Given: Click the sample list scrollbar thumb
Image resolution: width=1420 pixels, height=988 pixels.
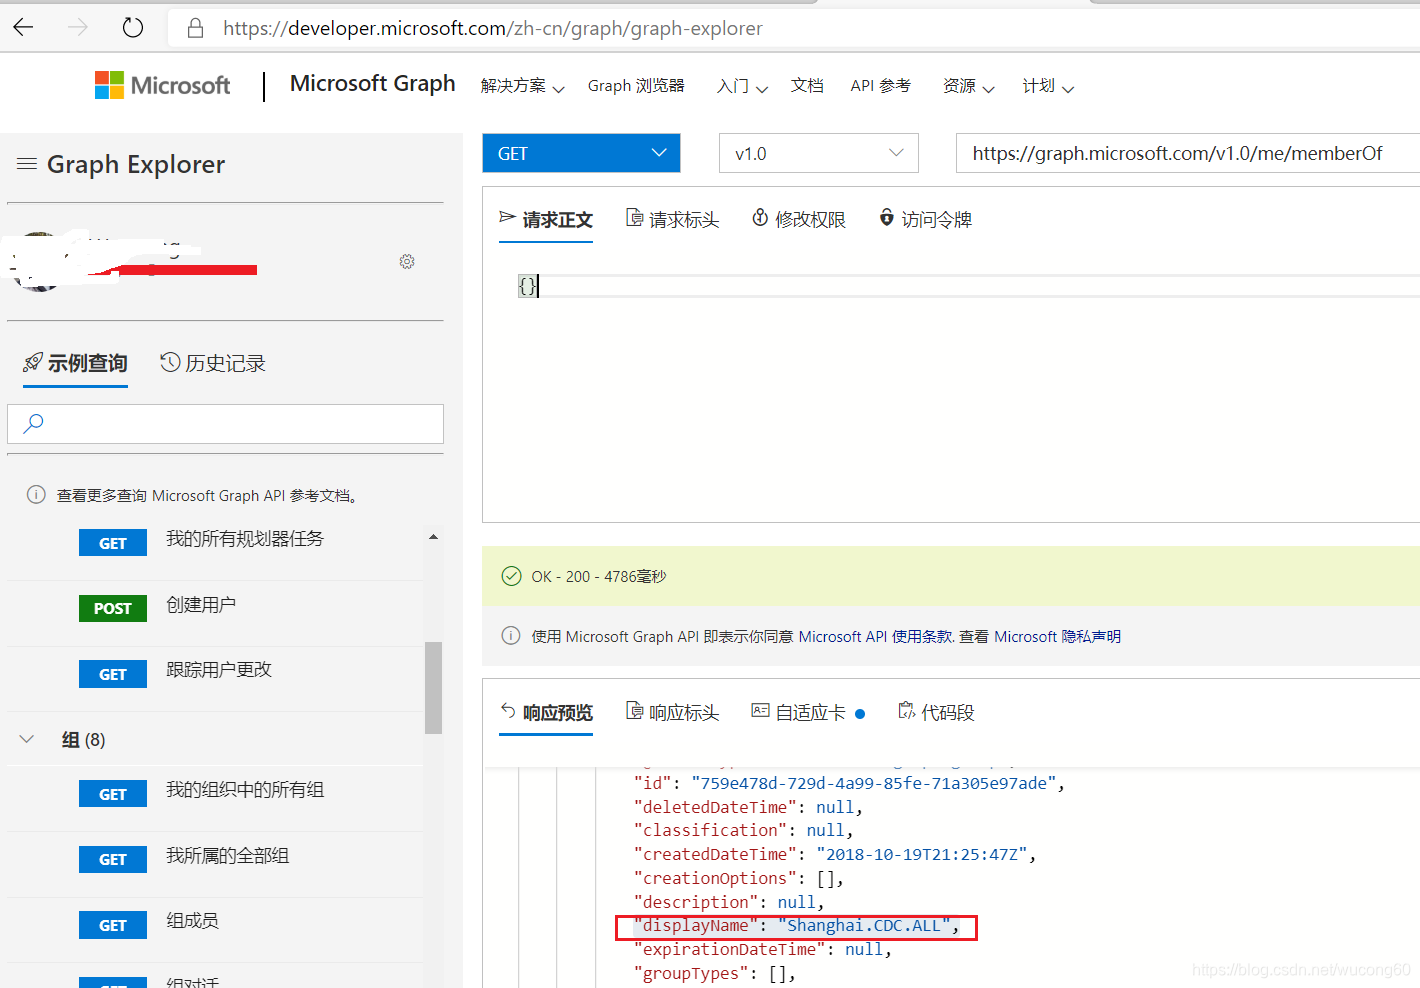Looking at the screenshot, I should [433, 688].
